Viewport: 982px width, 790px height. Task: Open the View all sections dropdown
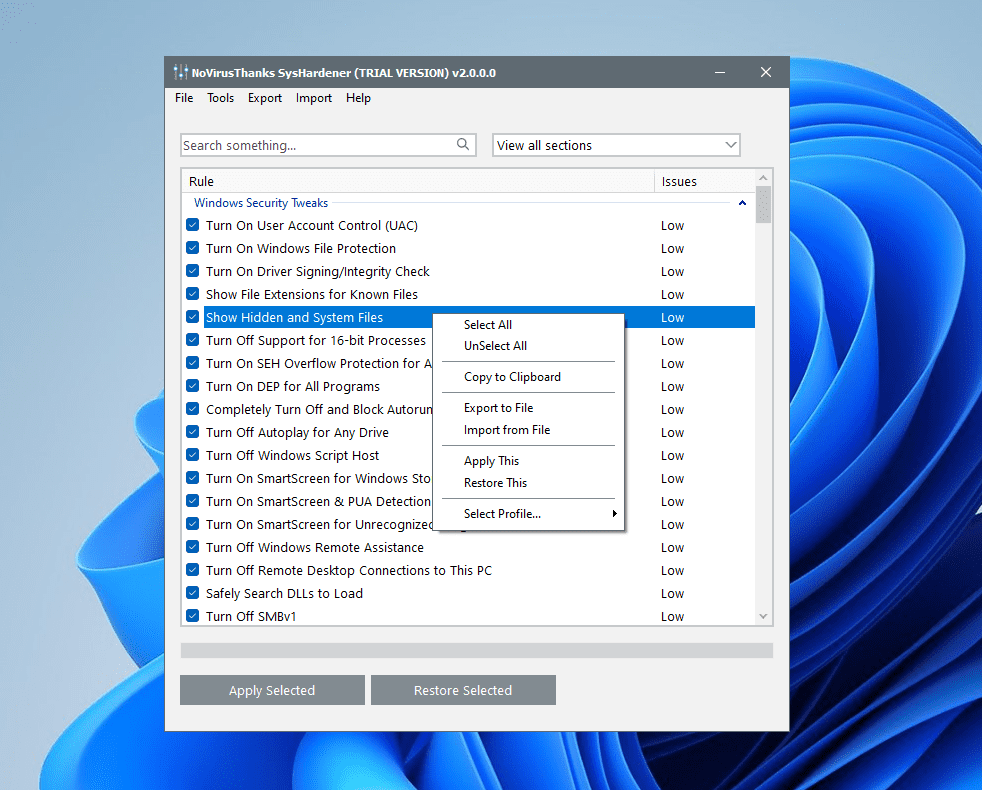coord(616,145)
